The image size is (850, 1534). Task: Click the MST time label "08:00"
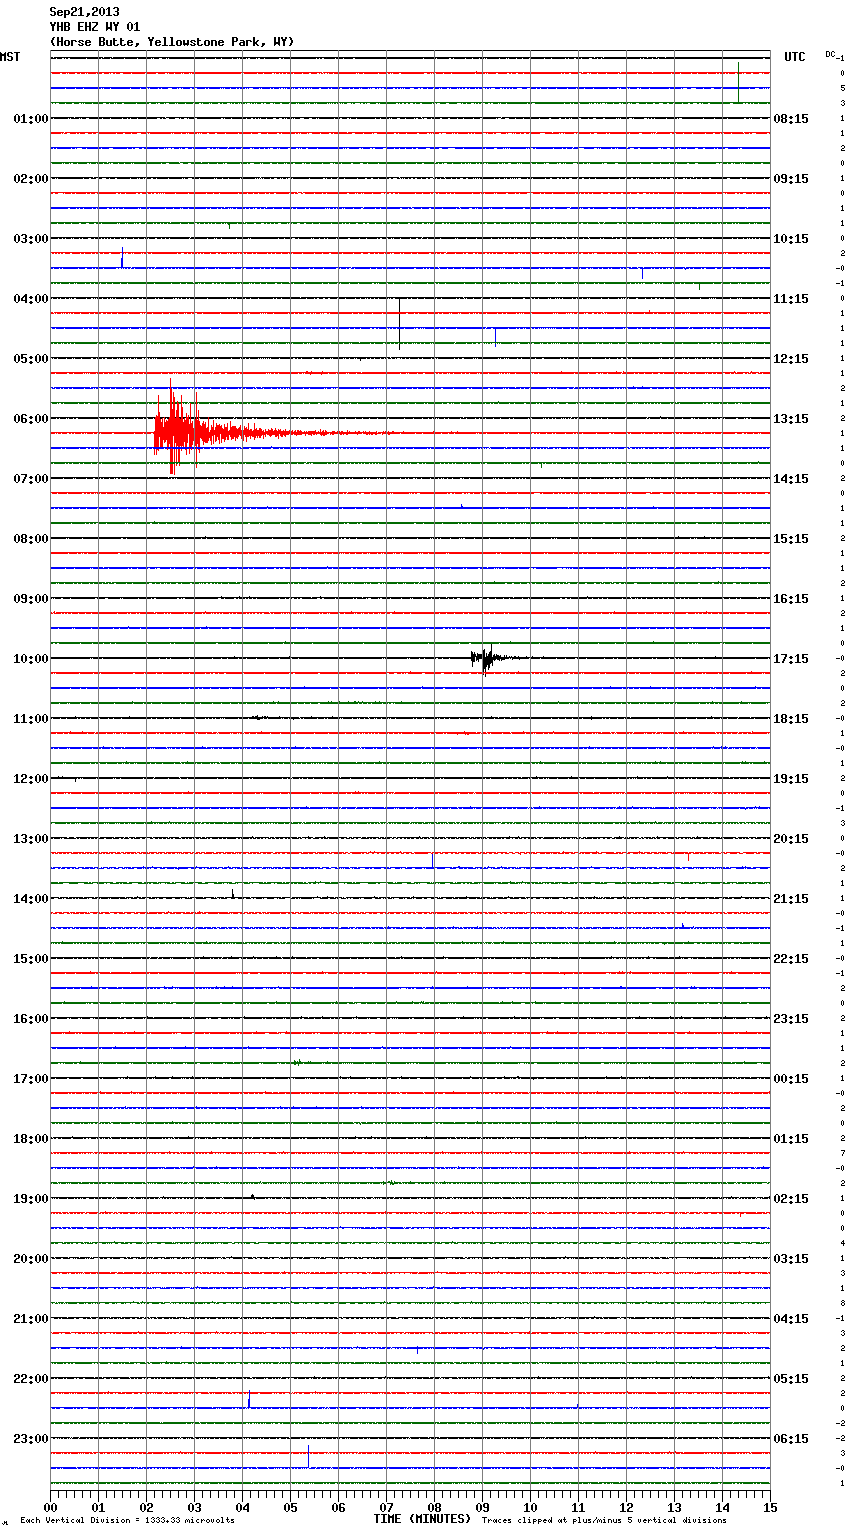(x=31, y=539)
